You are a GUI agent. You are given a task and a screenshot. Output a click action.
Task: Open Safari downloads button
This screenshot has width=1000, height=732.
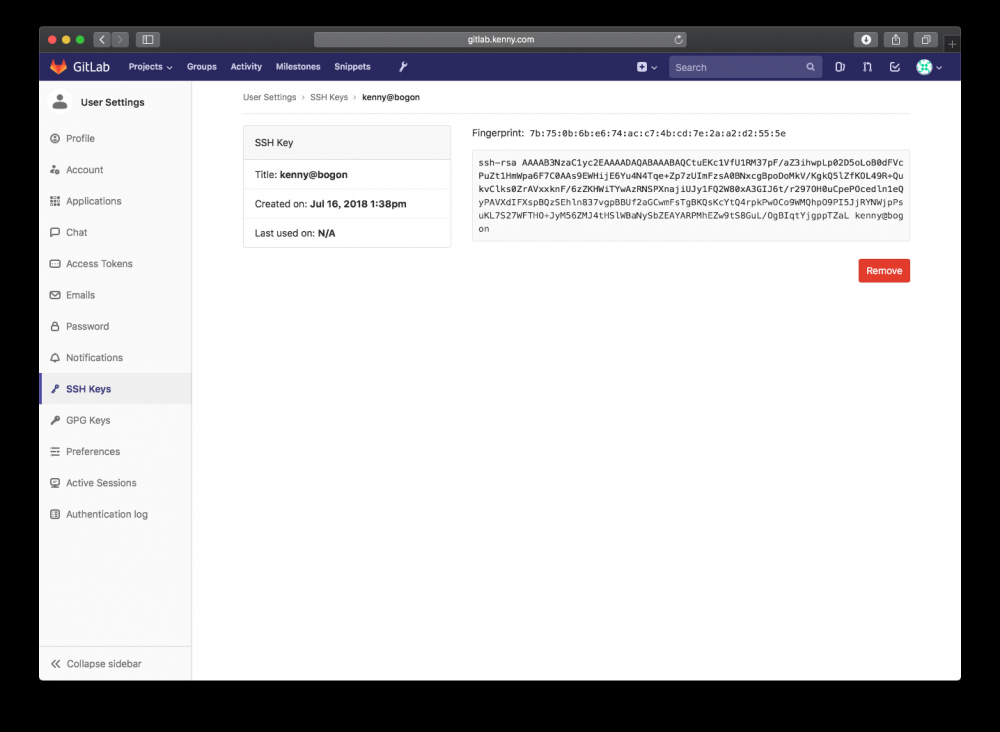pyautogui.click(x=865, y=40)
